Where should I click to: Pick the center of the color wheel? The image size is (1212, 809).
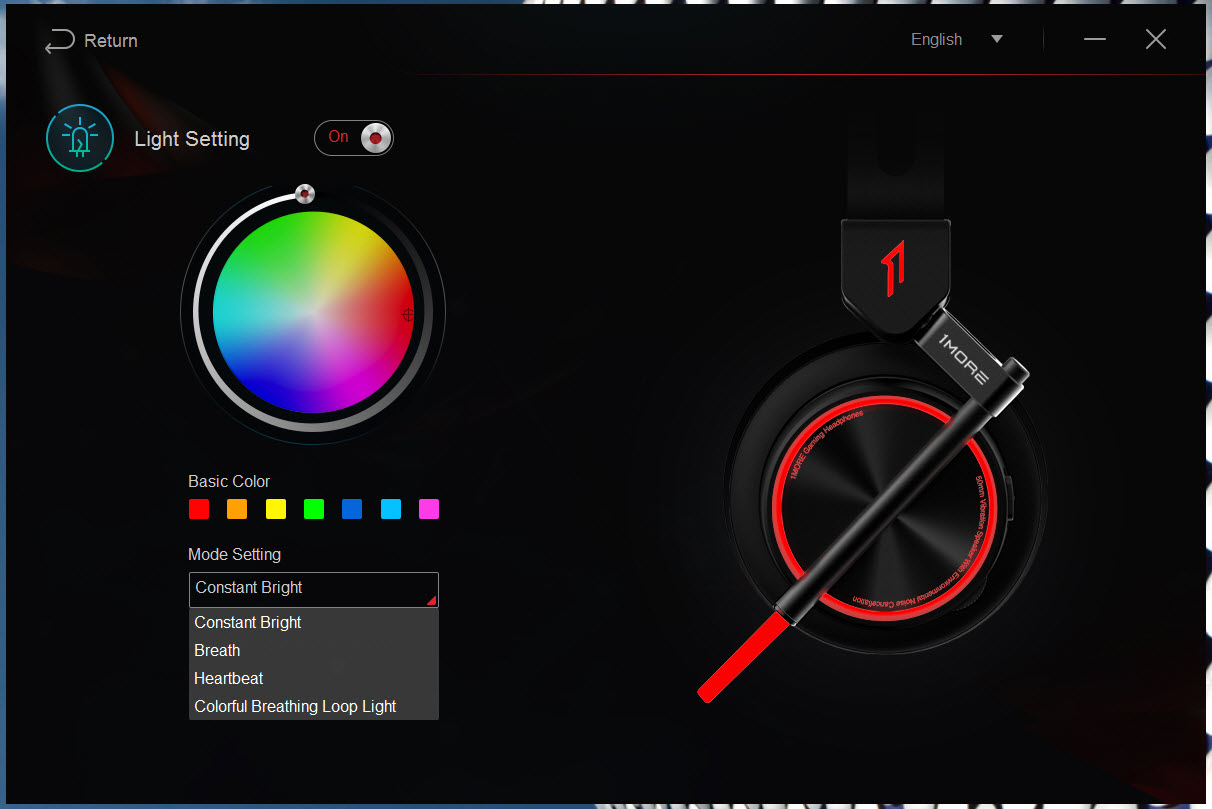click(x=313, y=312)
